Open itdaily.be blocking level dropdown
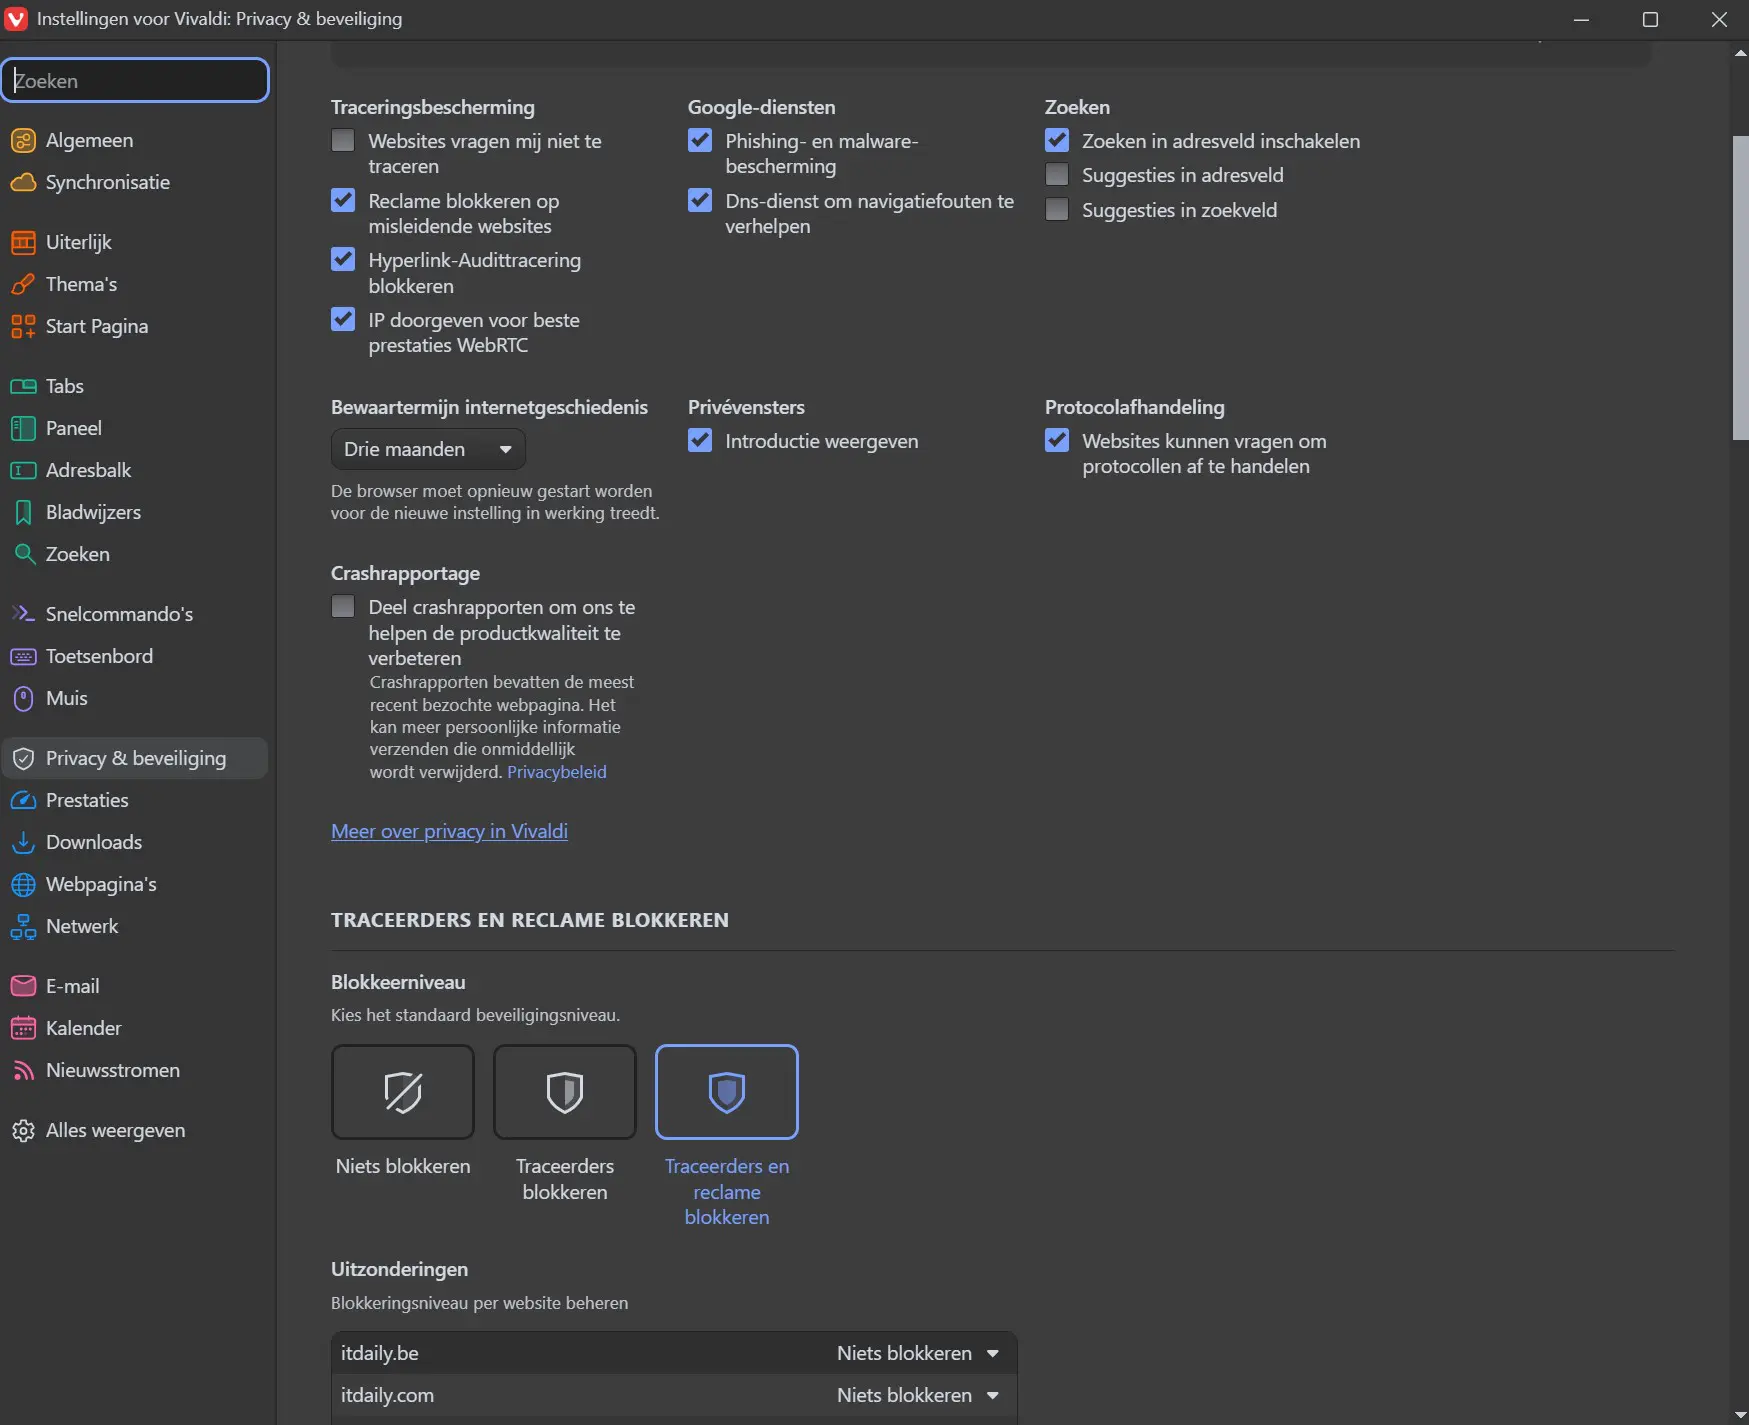Image resolution: width=1749 pixels, height=1425 pixels. (x=918, y=1353)
